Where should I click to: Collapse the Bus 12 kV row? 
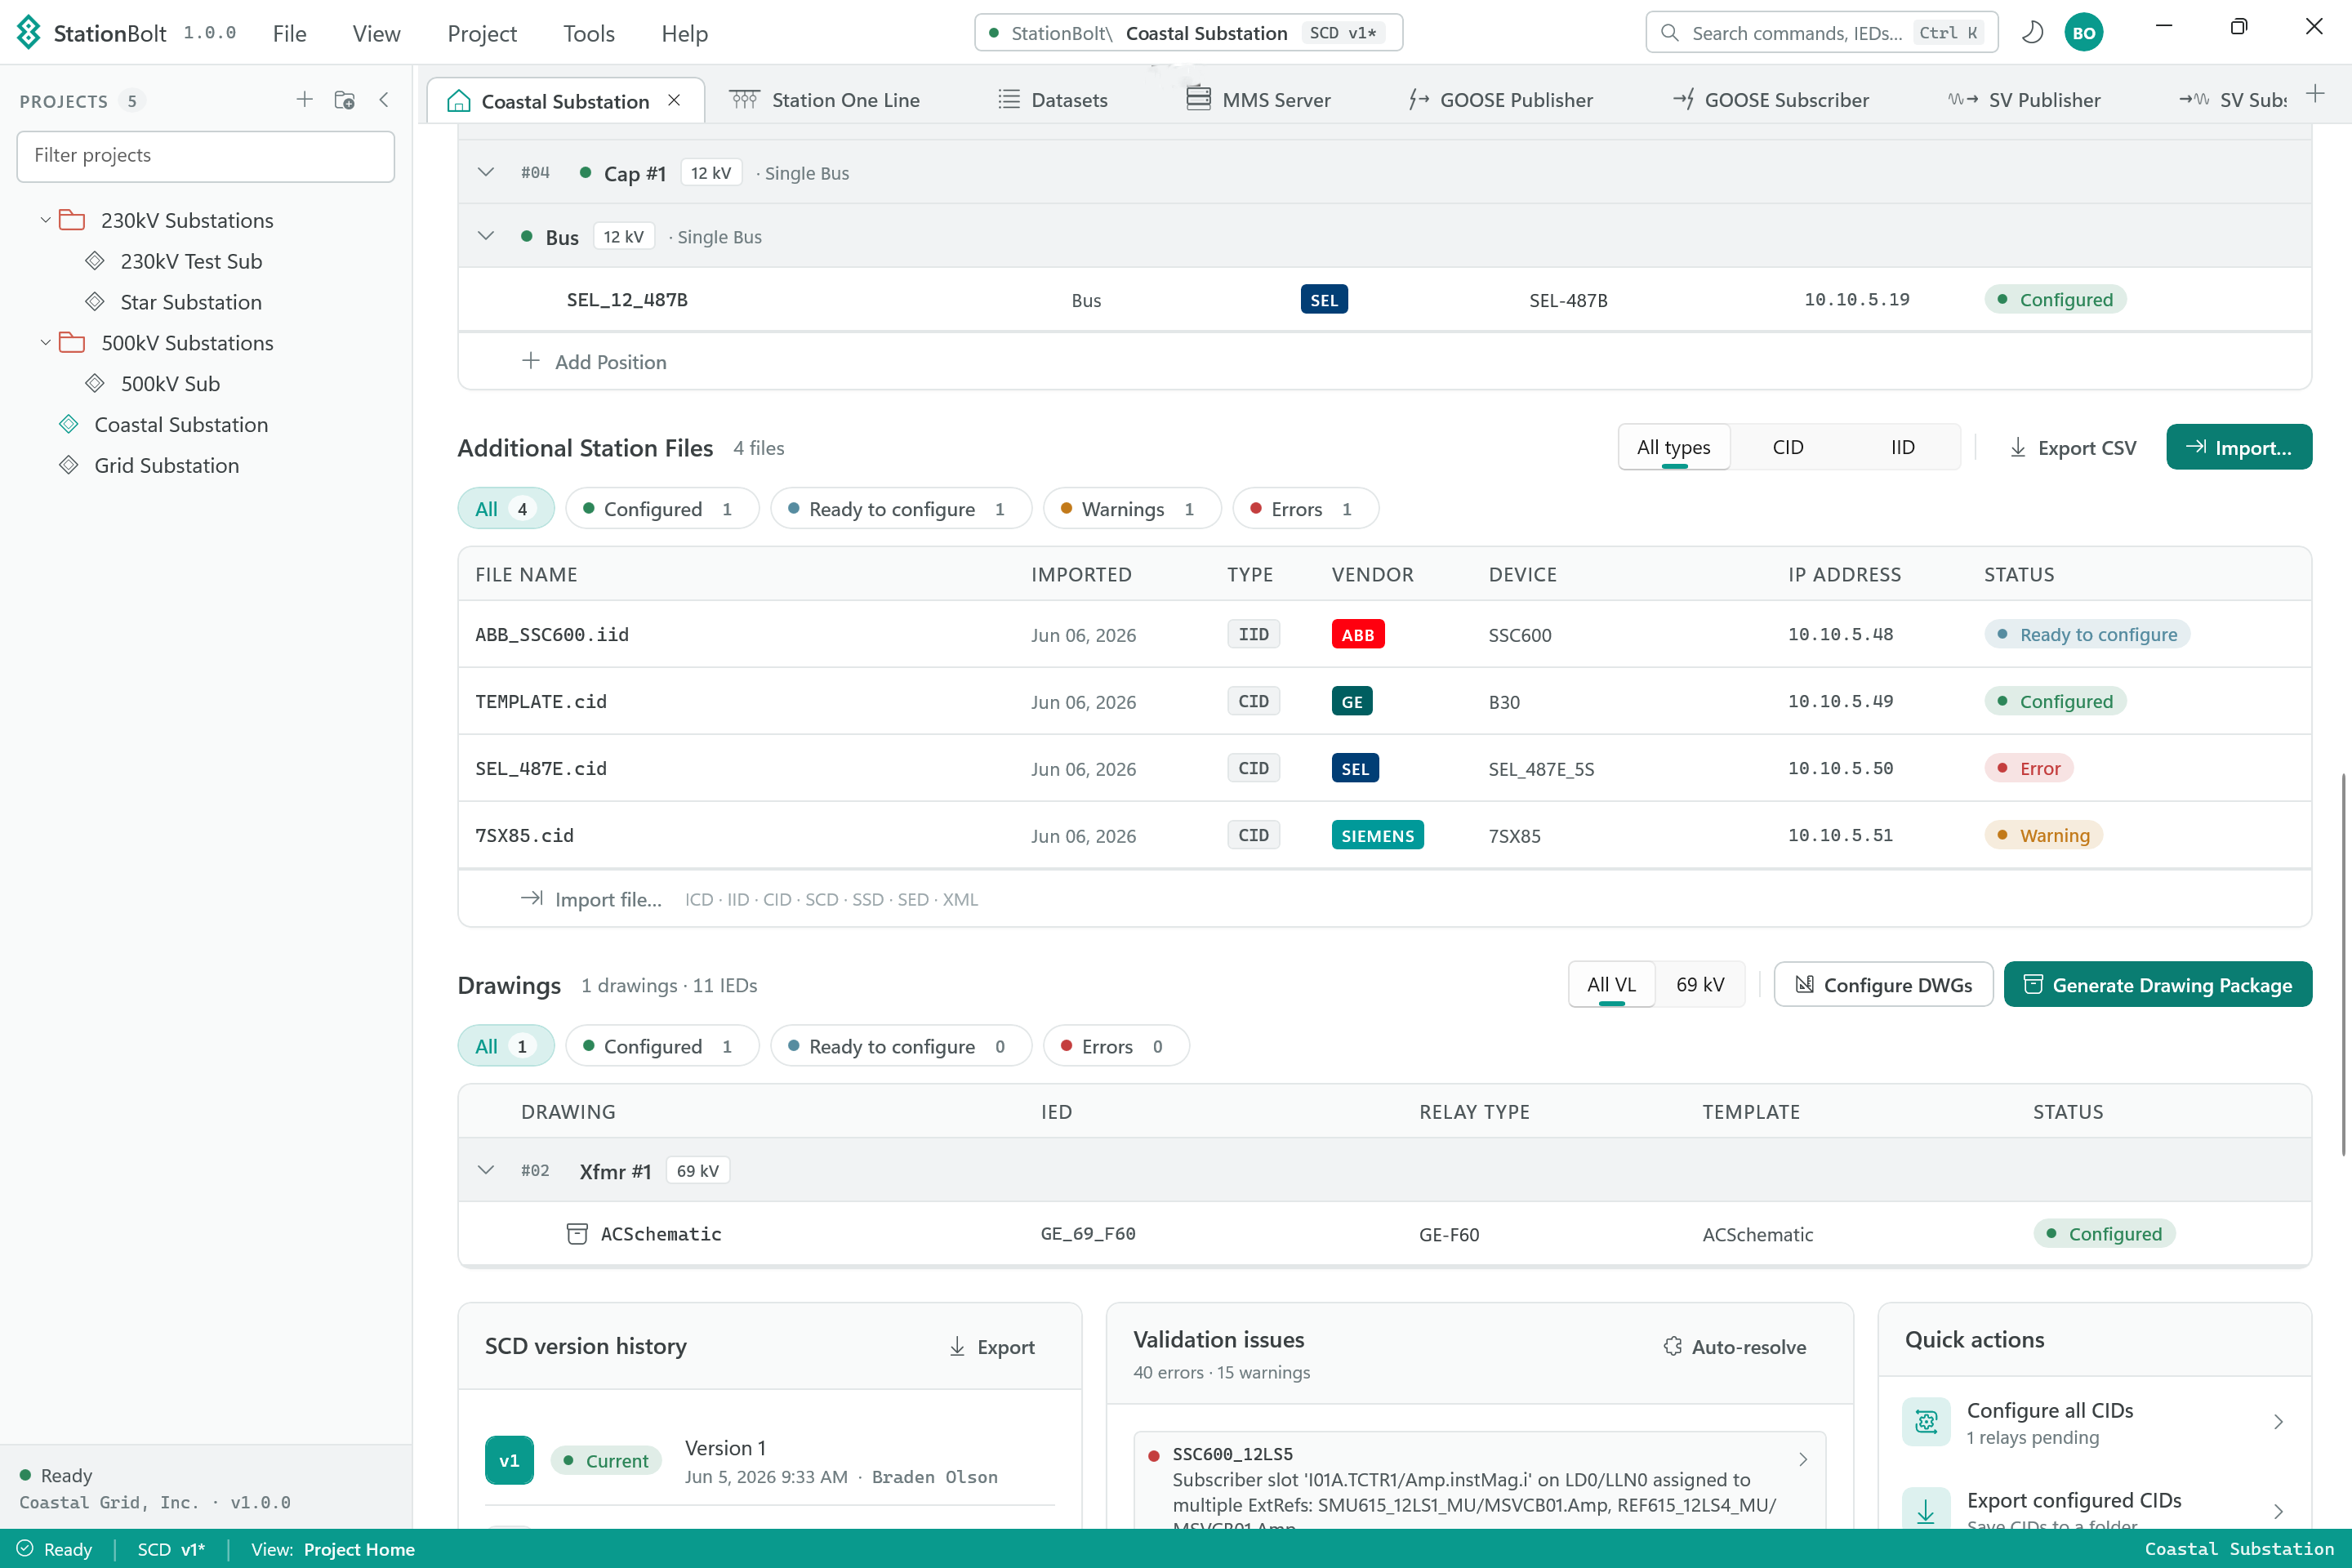[x=486, y=236]
